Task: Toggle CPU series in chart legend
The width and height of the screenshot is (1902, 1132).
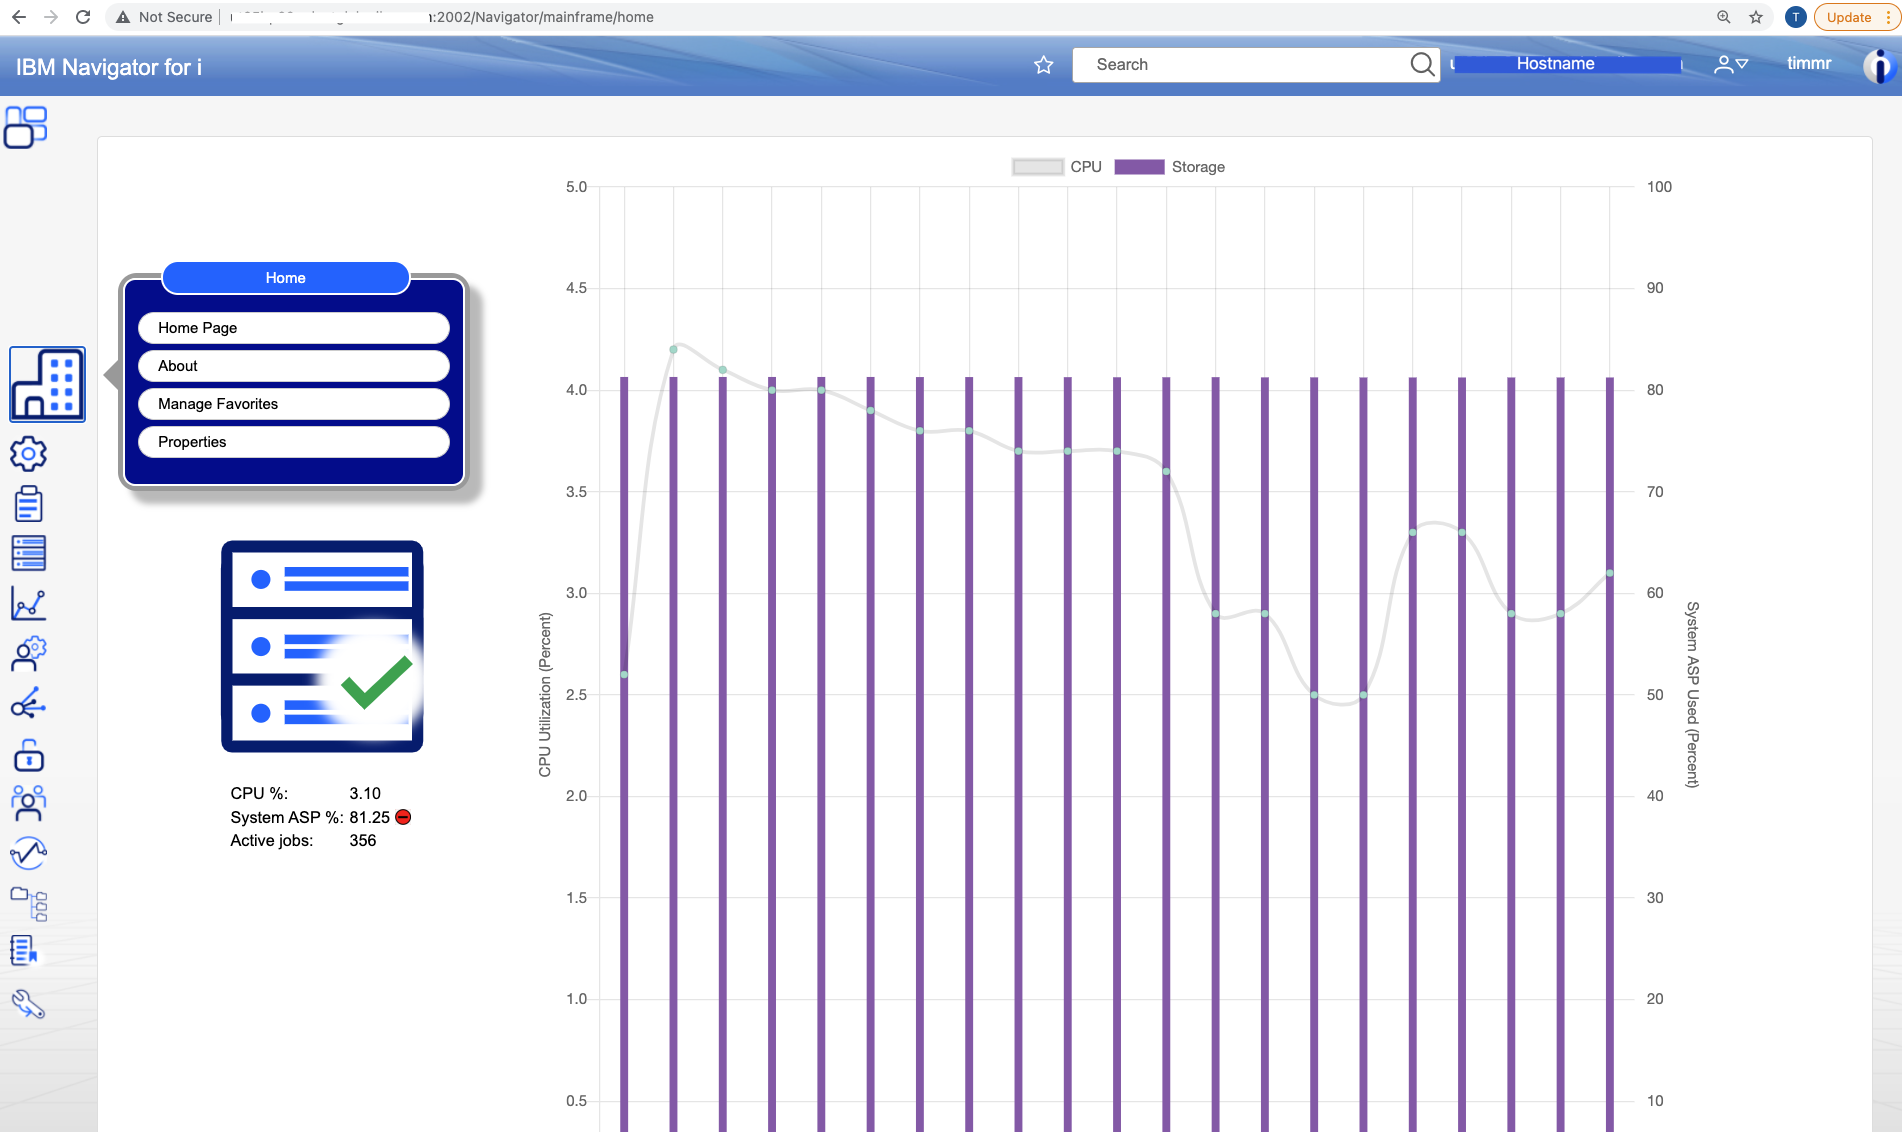Action: tap(1057, 167)
